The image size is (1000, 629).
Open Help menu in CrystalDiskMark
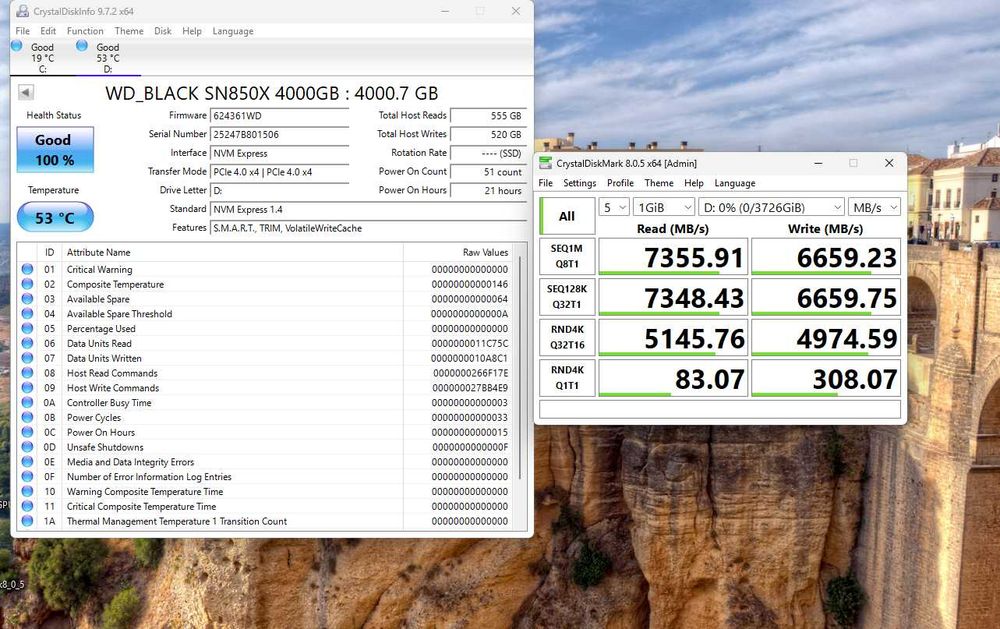(694, 183)
